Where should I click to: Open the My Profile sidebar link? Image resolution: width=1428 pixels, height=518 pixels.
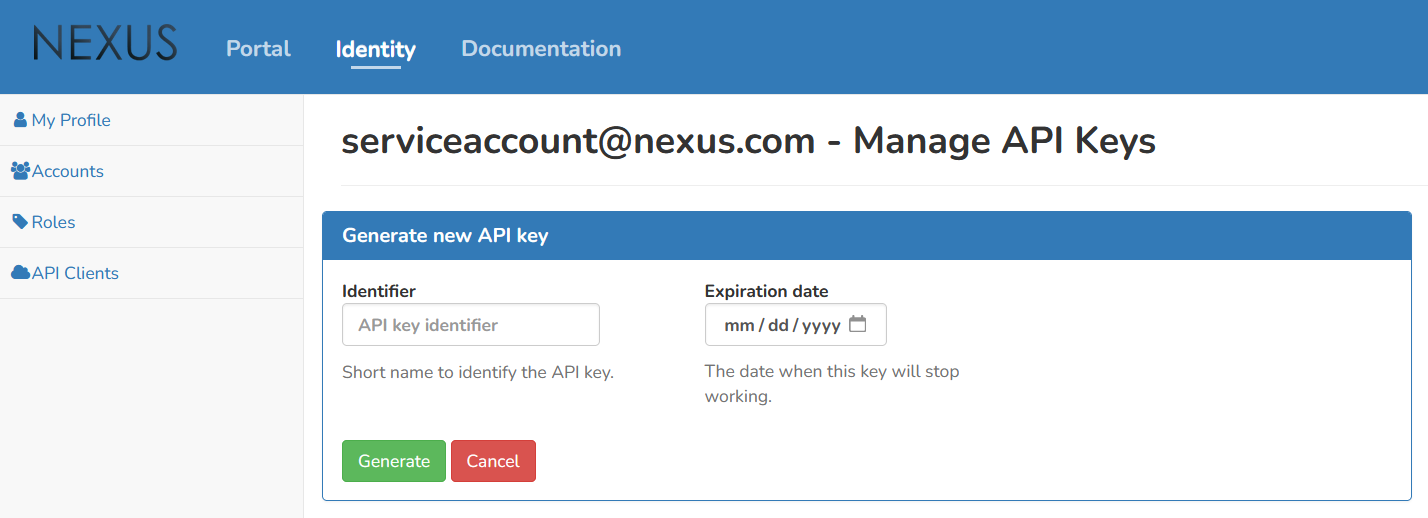click(71, 120)
